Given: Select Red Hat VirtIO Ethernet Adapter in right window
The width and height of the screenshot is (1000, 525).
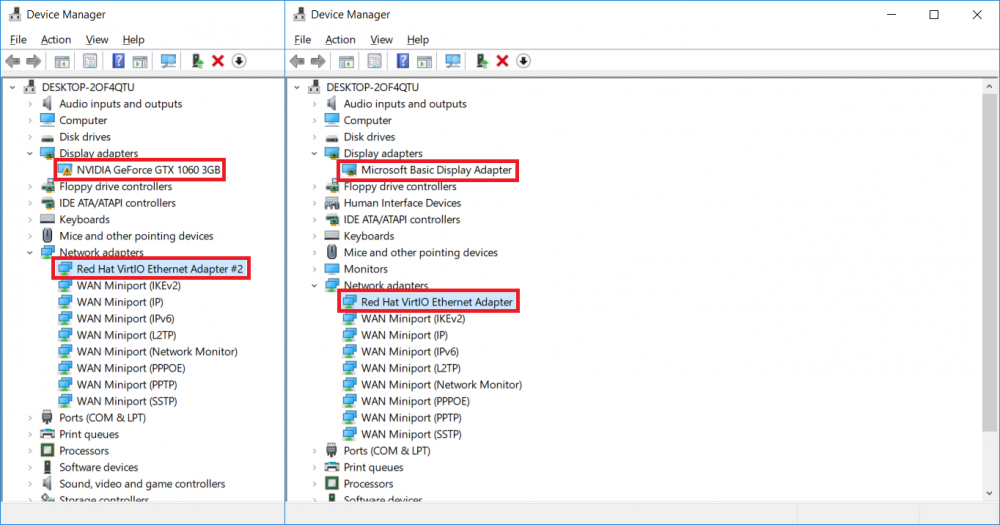Looking at the screenshot, I should pyautogui.click(x=437, y=302).
